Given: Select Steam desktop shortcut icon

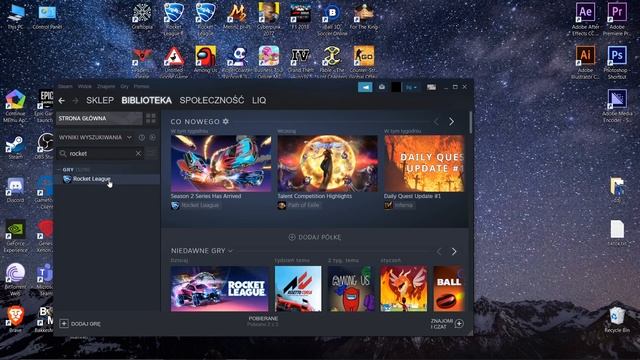Looking at the screenshot, I should click(x=15, y=147).
